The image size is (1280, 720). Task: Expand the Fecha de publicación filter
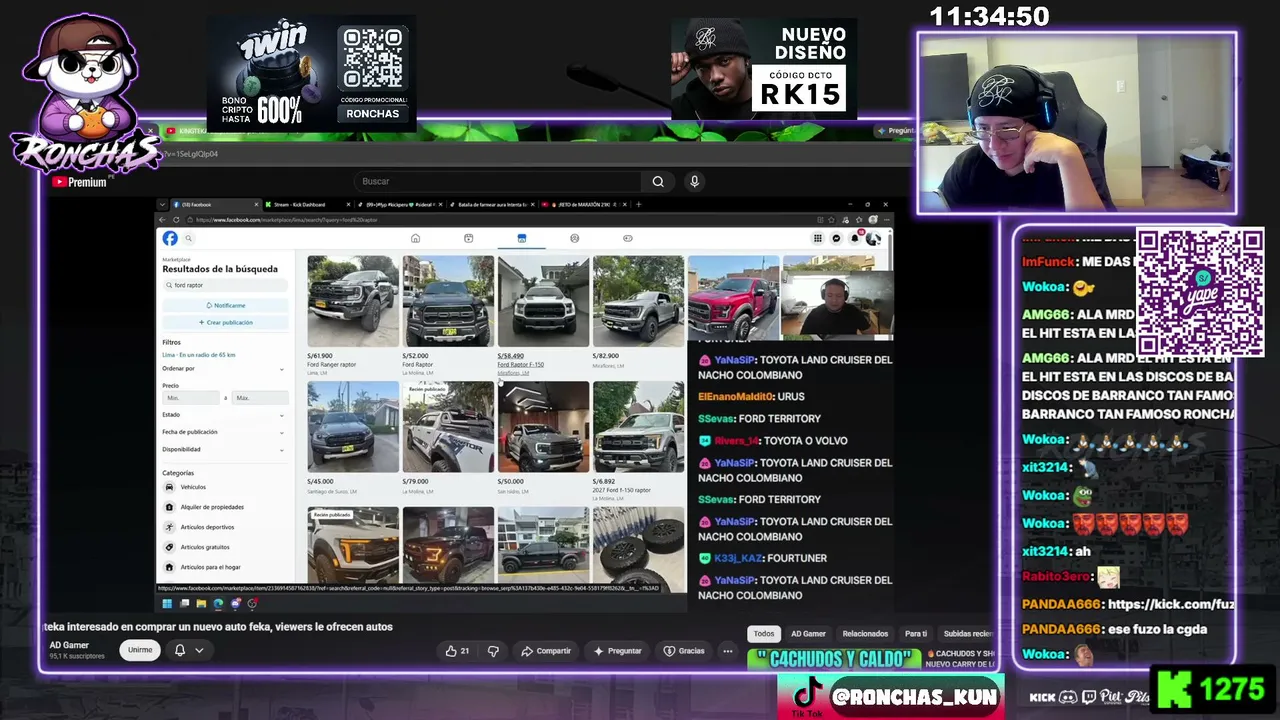(224, 432)
